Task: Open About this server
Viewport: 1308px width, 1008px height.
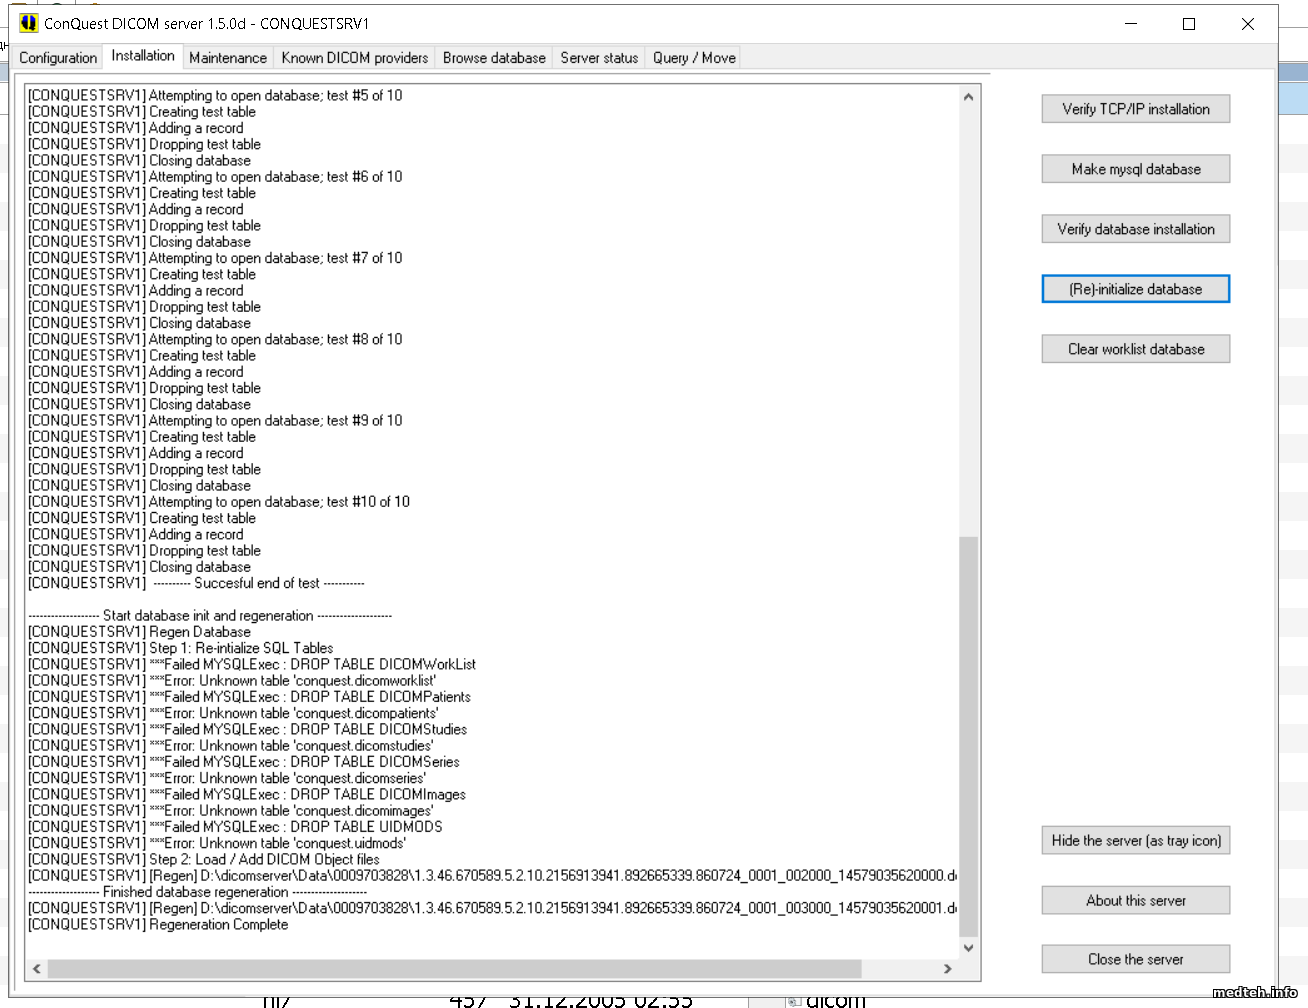Action: pyautogui.click(x=1135, y=901)
